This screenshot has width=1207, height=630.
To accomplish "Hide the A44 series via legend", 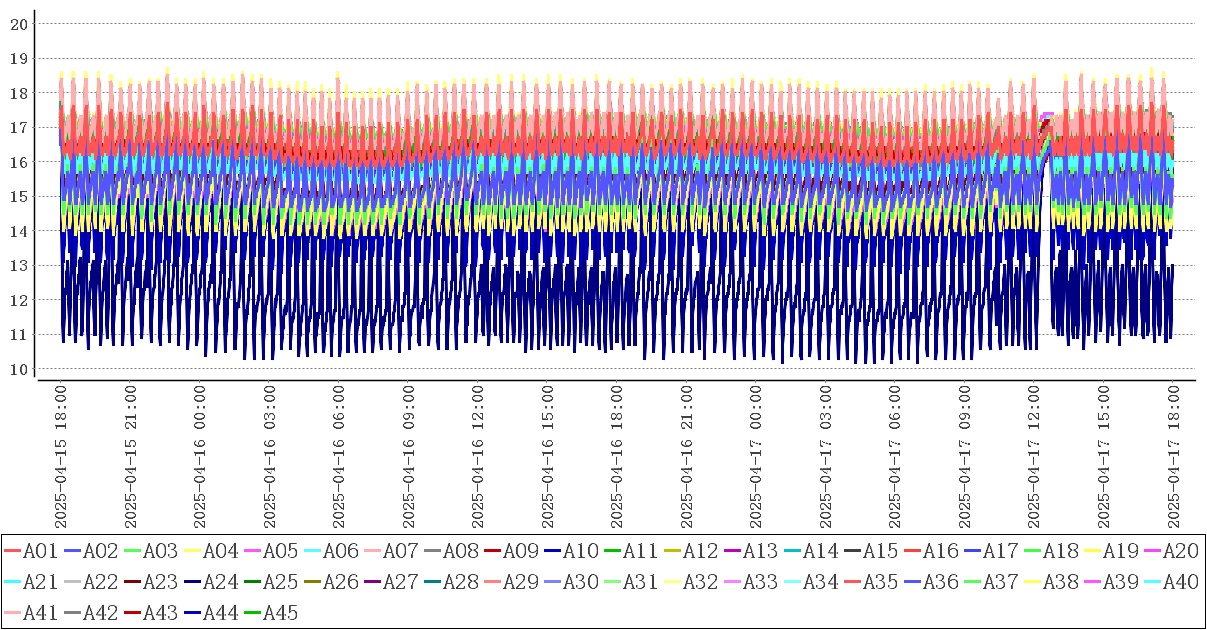I will click(221, 613).
